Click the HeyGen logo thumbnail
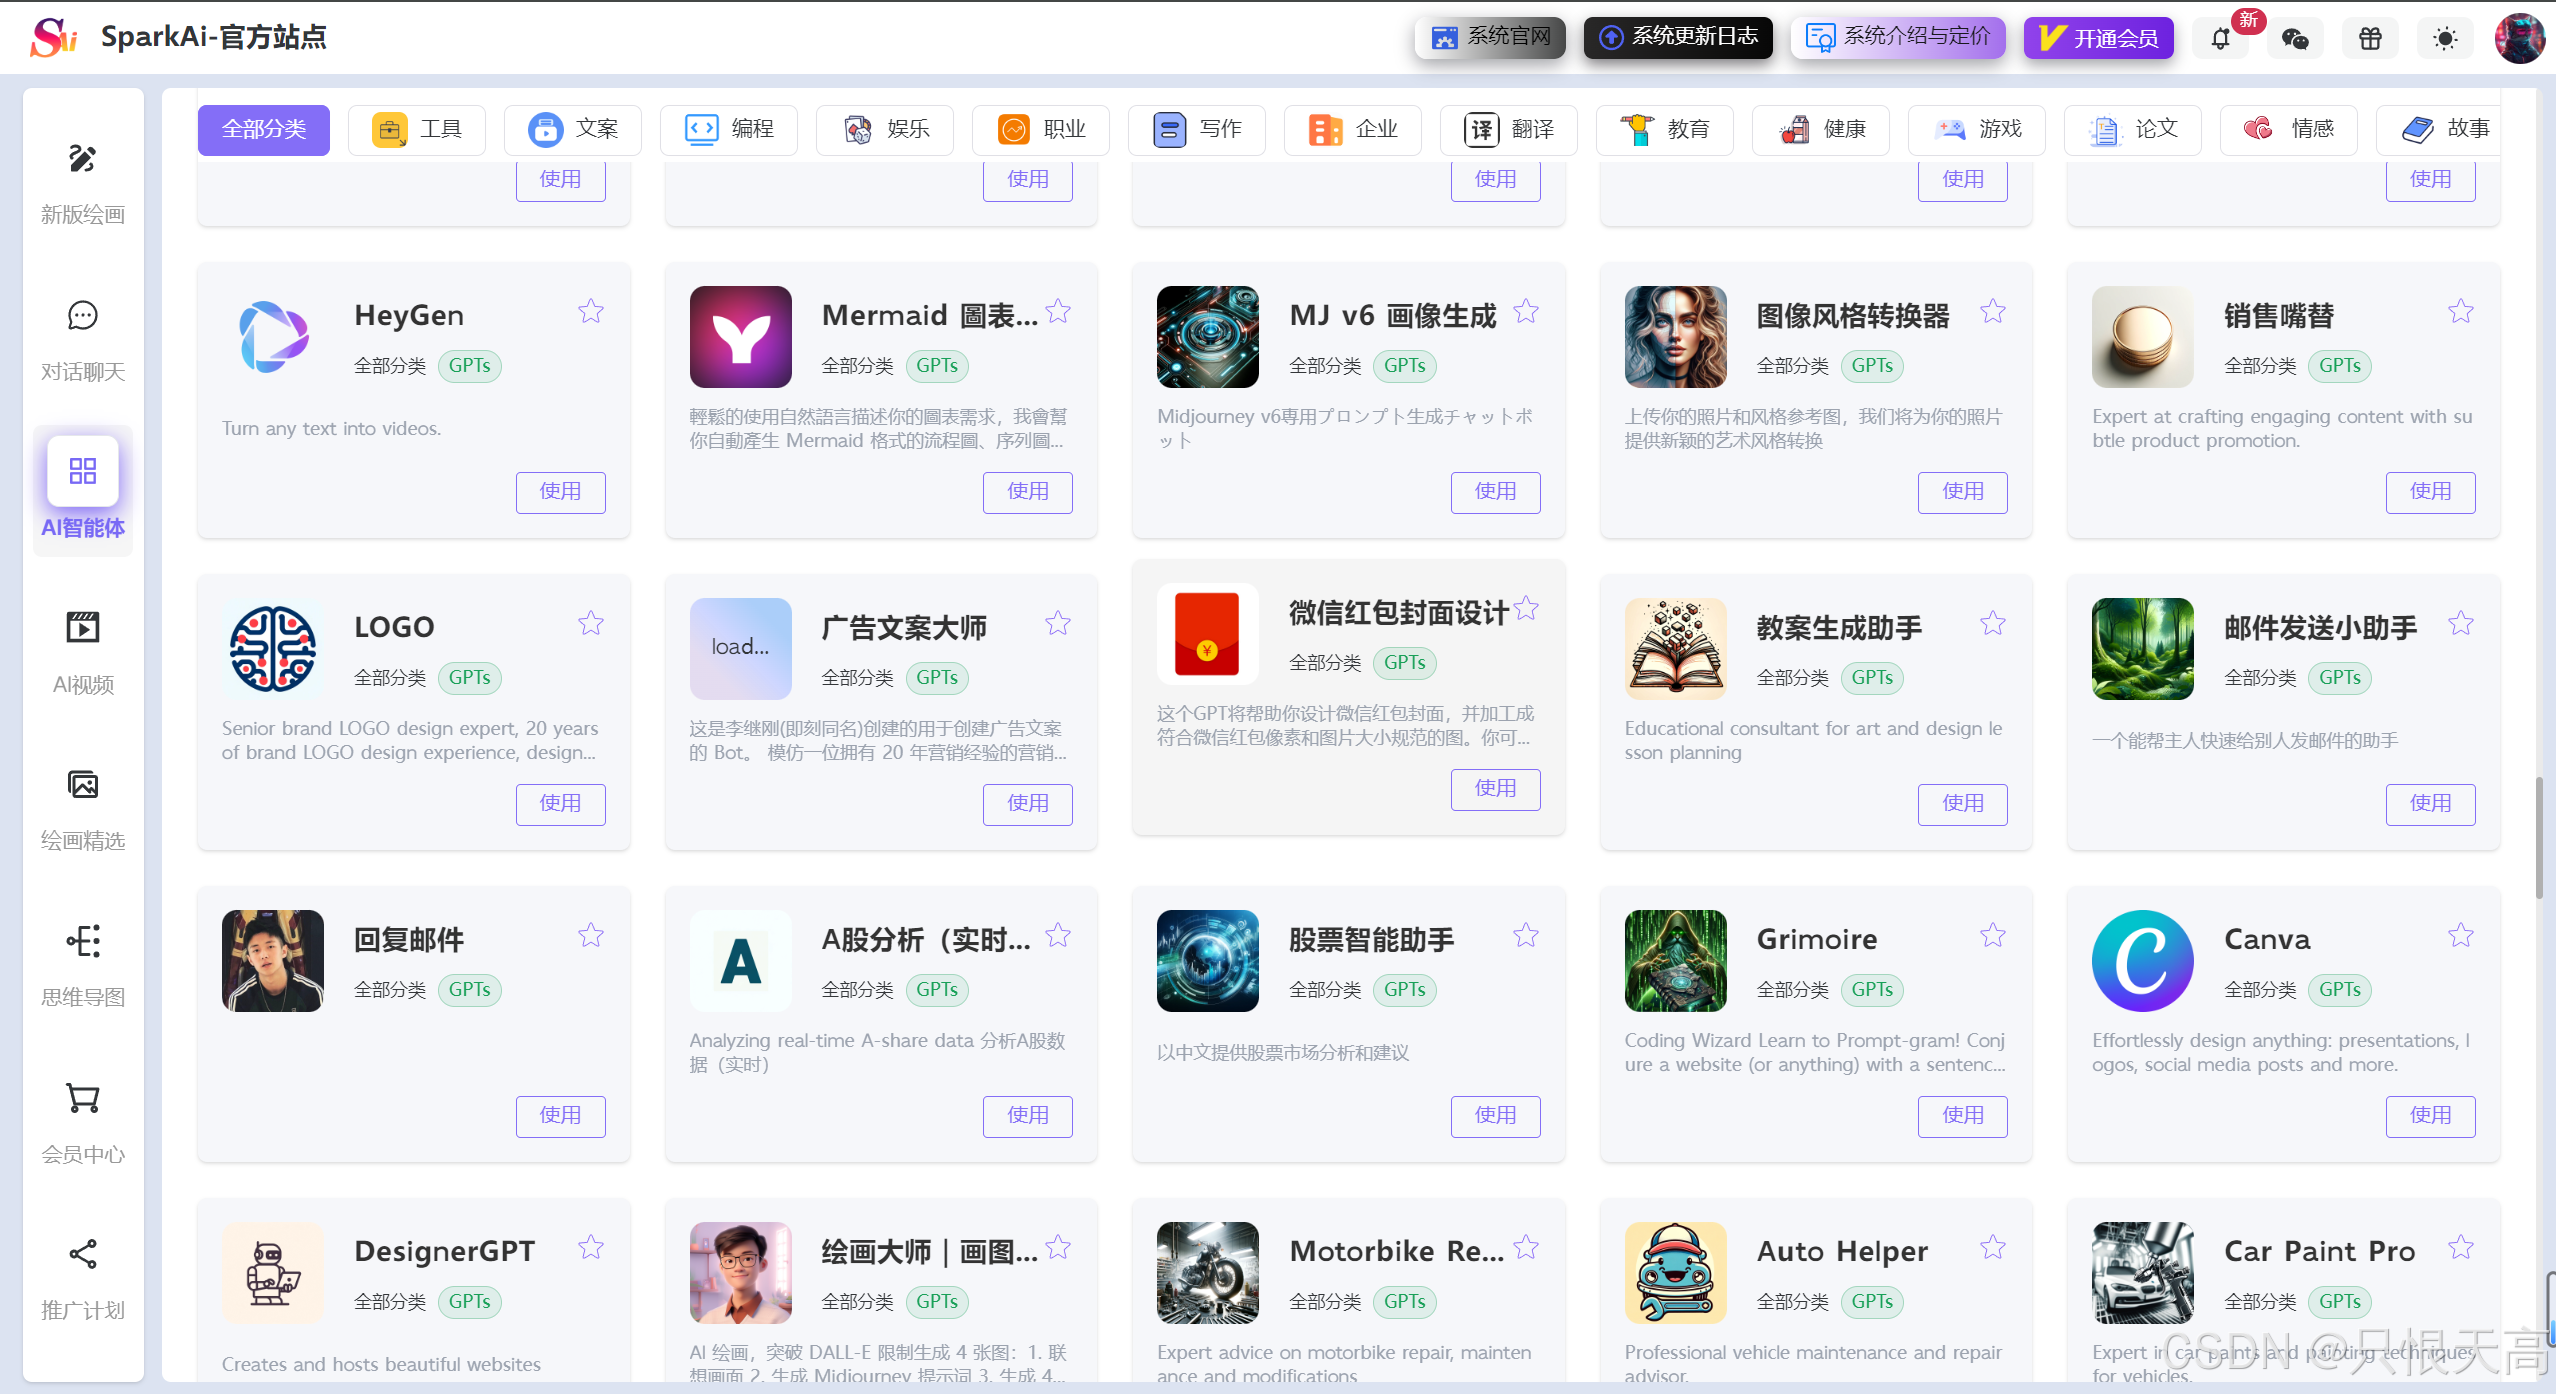 click(273, 337)
